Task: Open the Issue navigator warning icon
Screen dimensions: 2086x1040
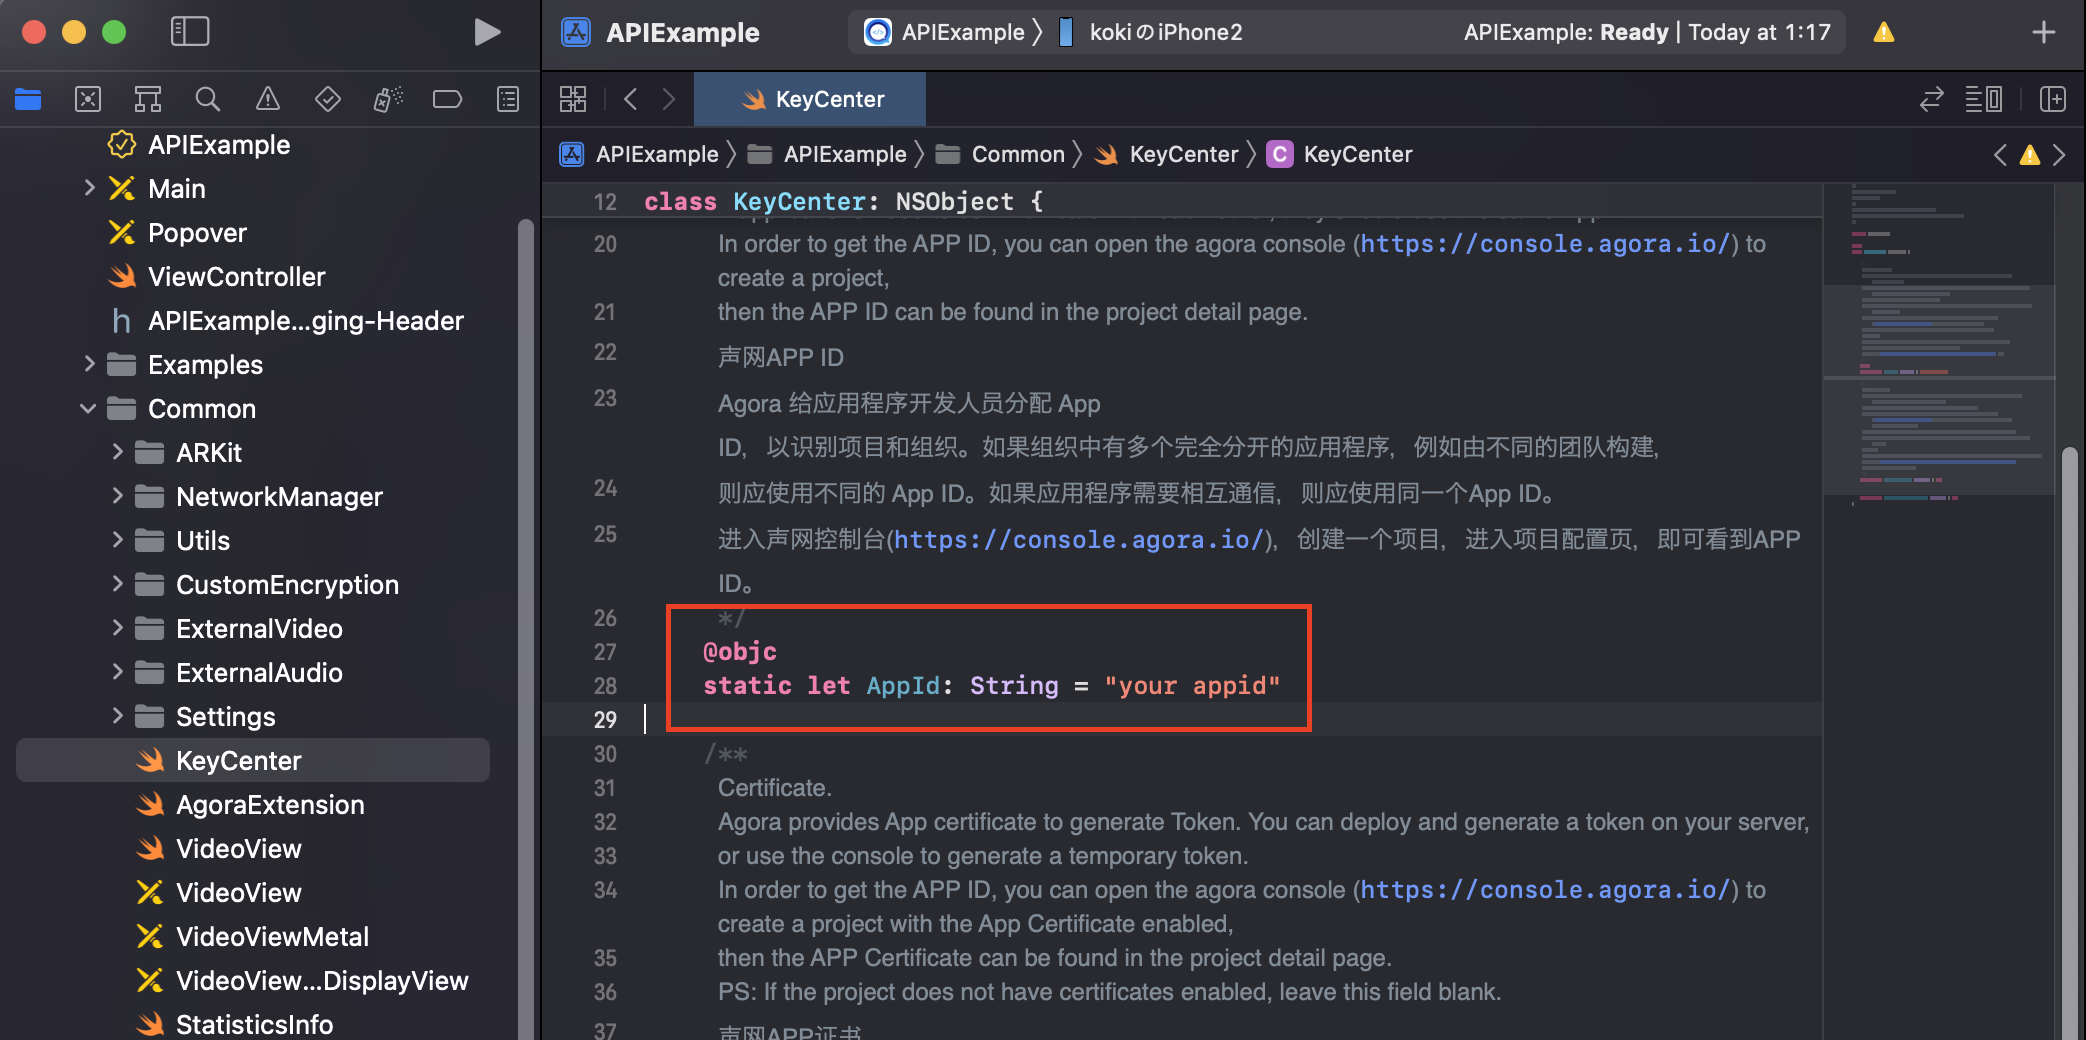Action: point(267,99)
